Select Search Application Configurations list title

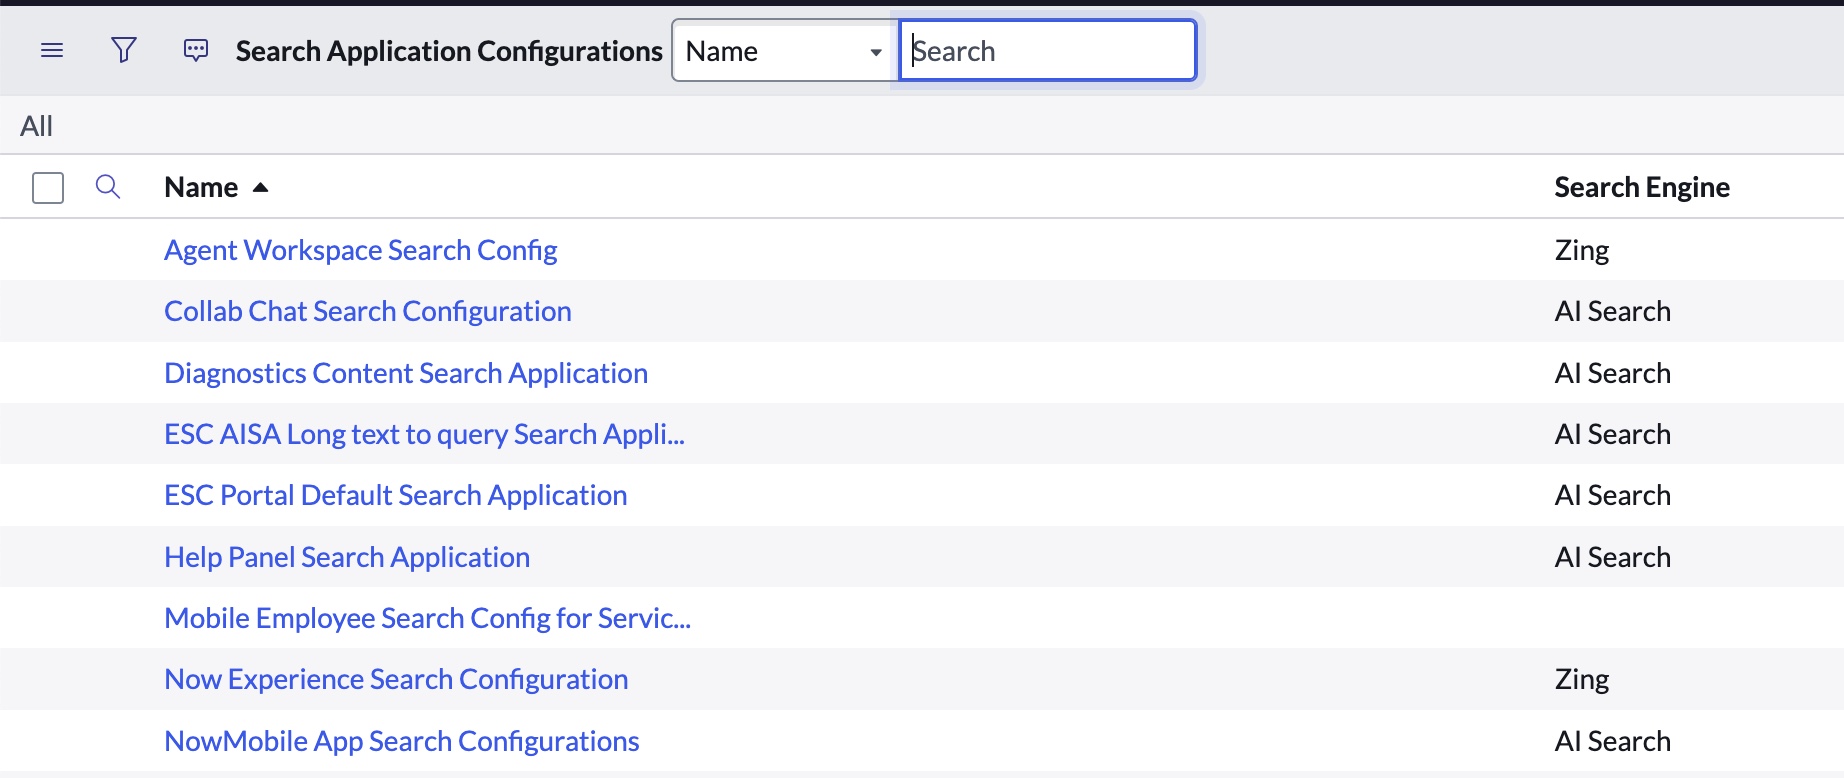[x=449, y=51]
